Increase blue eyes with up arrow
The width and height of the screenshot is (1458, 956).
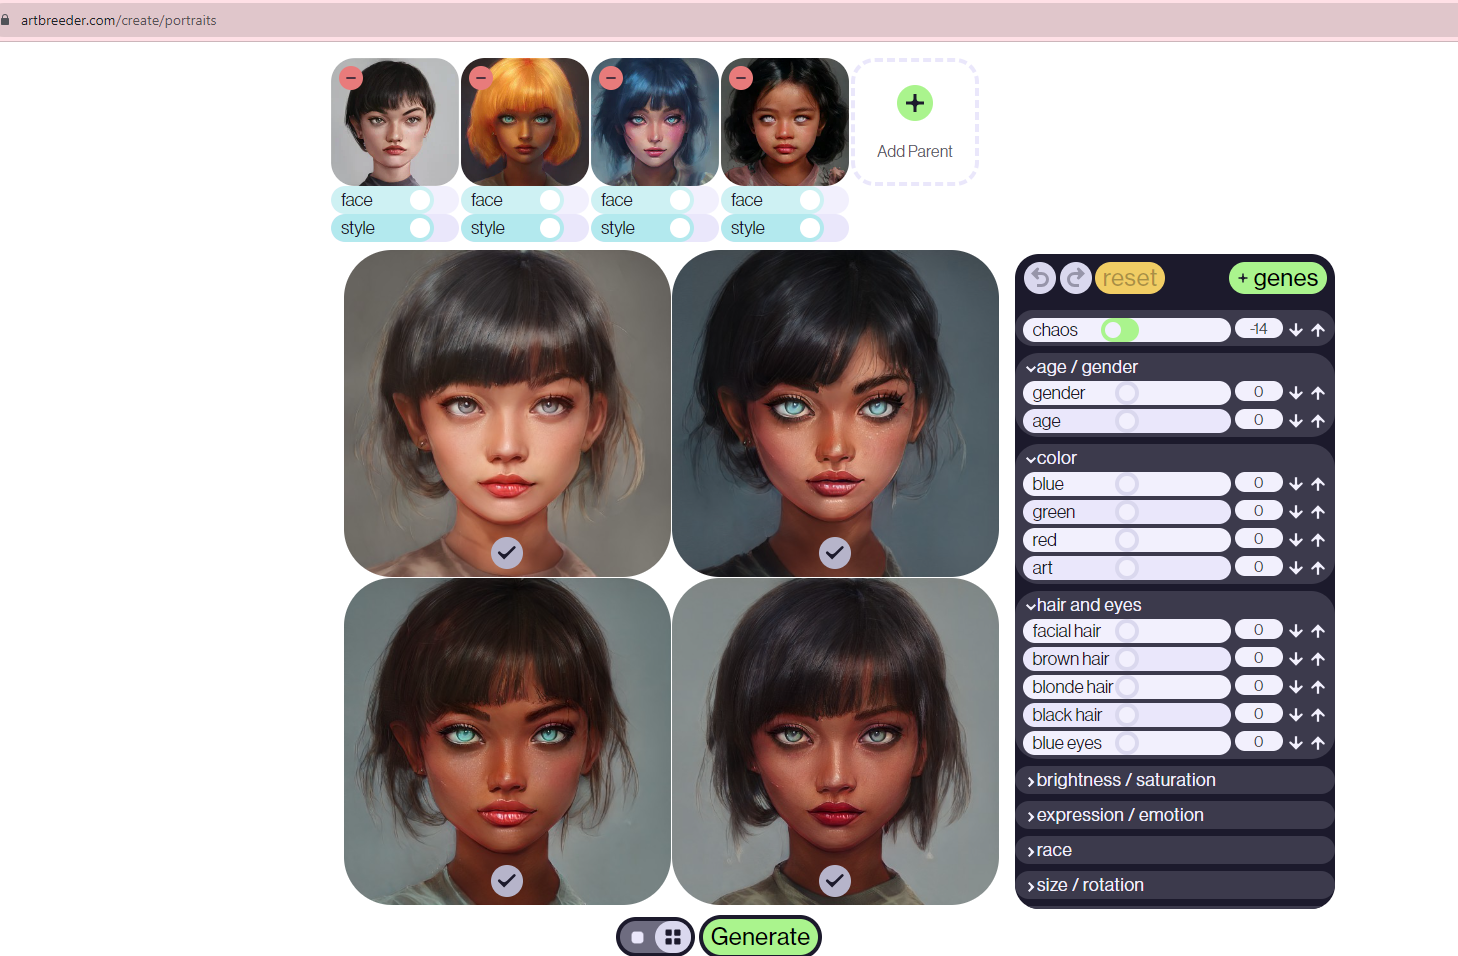(x=1318, y=743)
